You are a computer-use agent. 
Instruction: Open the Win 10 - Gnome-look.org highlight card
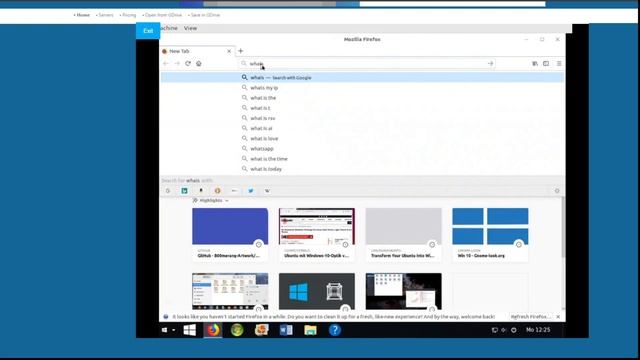click(490, 234)
